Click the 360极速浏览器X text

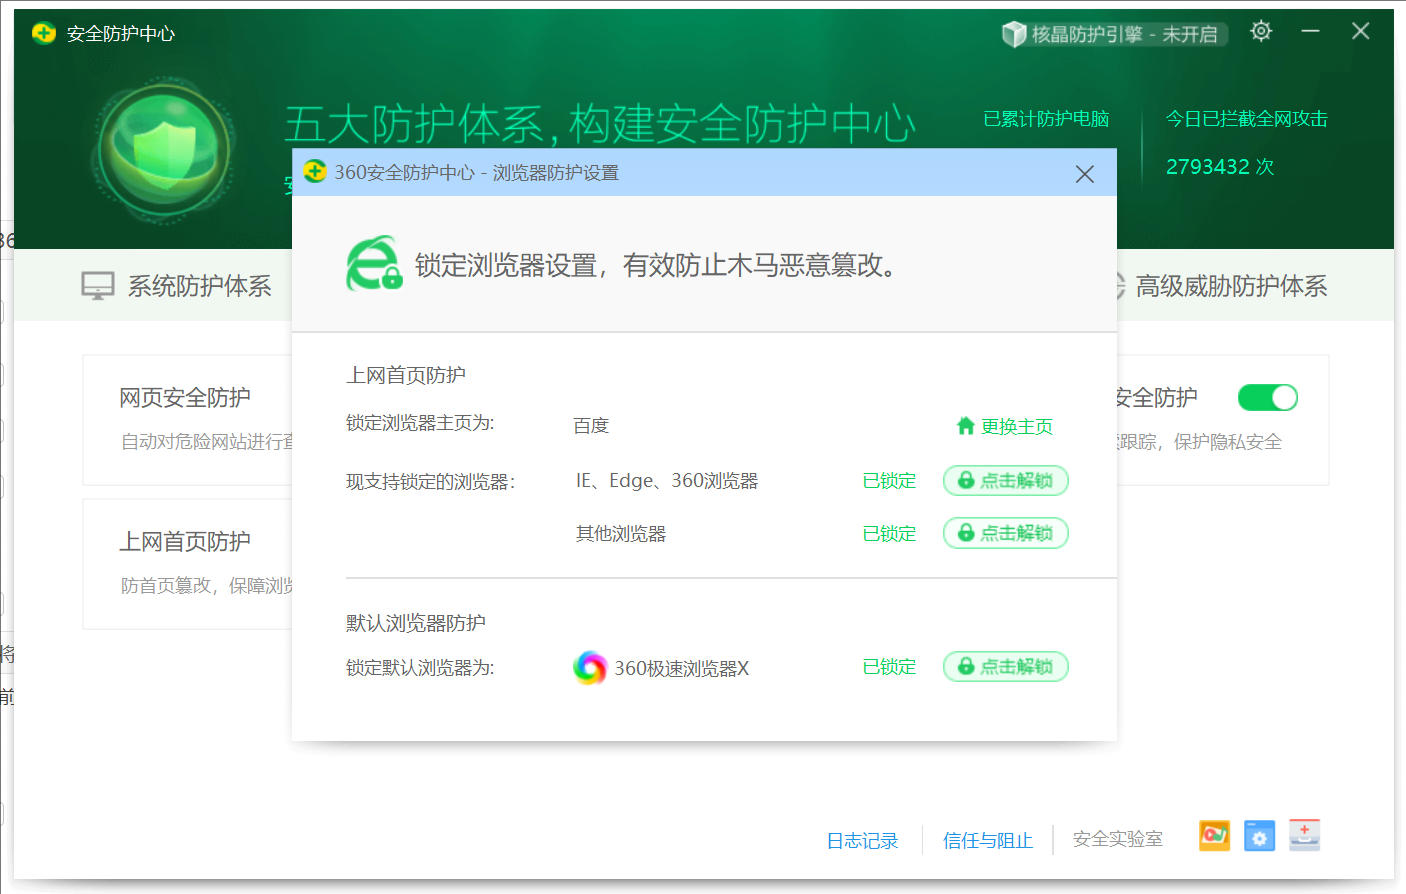681,668
